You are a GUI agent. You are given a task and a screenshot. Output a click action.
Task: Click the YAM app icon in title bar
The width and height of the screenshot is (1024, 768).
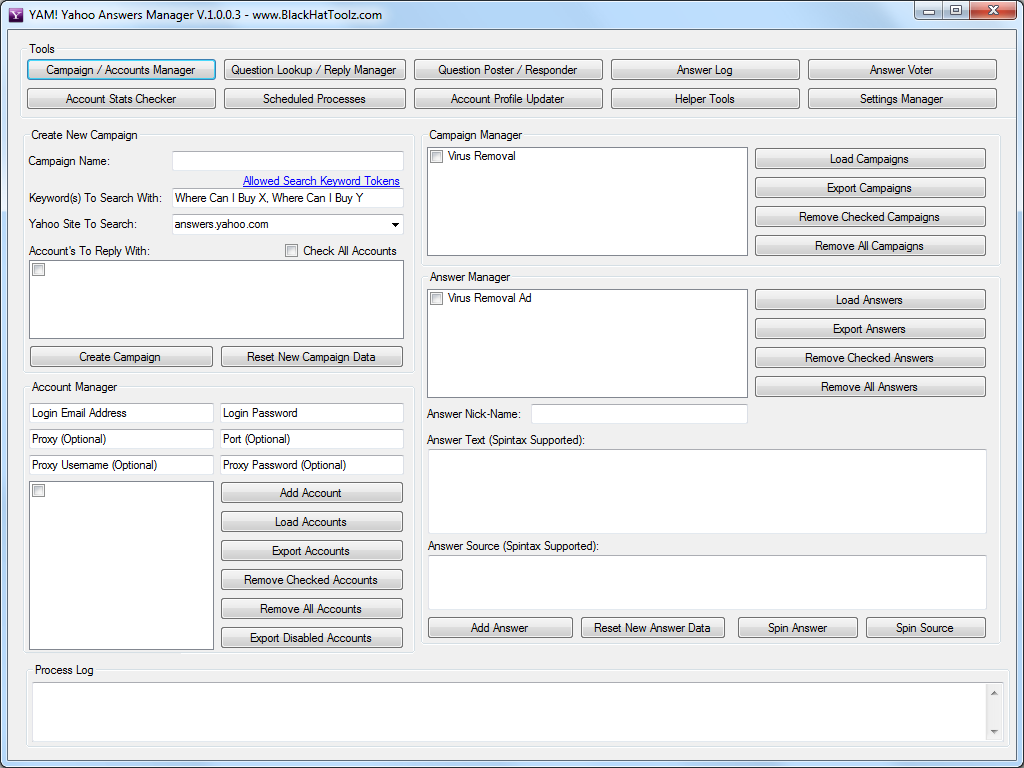click(16, 14)
